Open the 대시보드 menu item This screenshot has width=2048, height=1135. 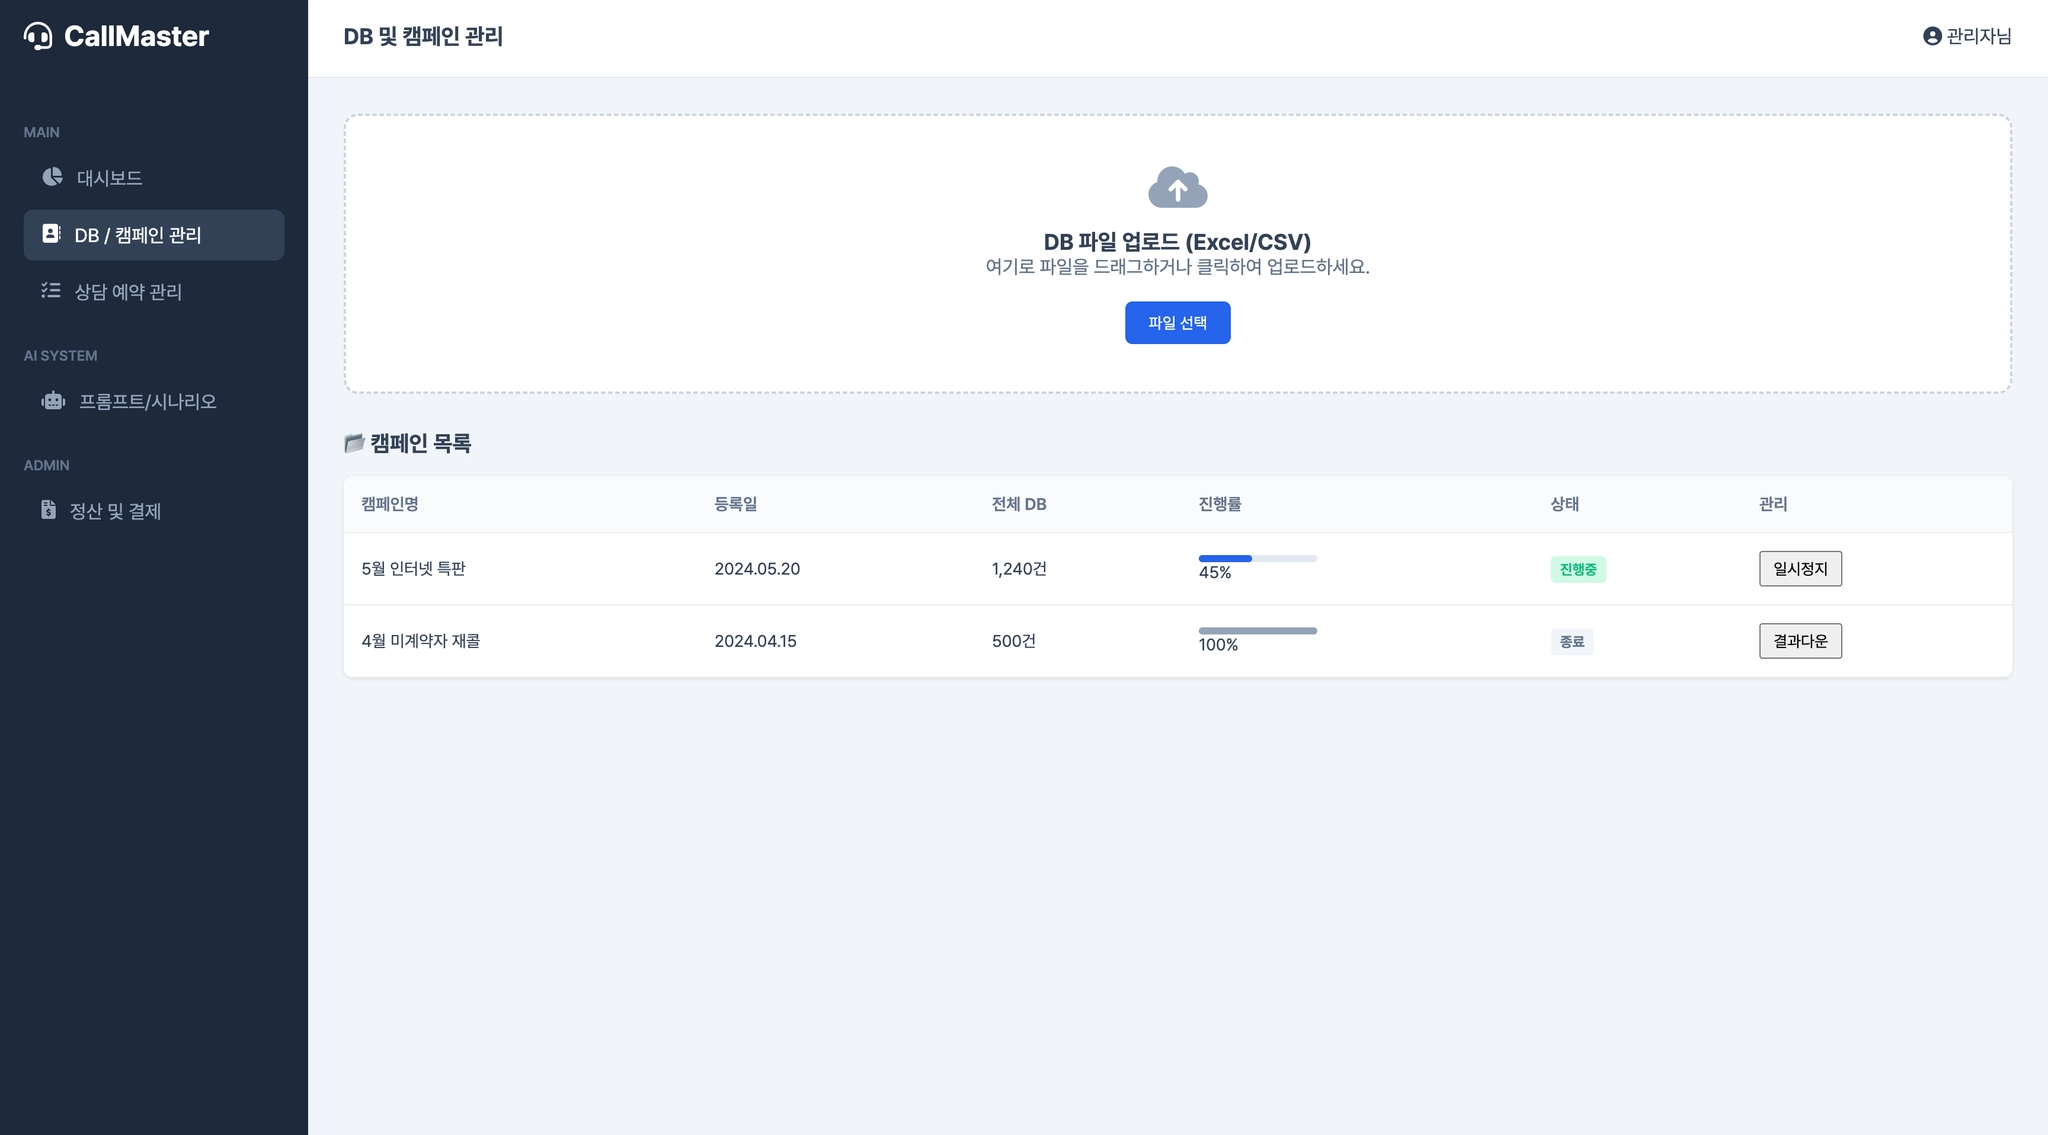pyautogui.click(x=109, y=178)
